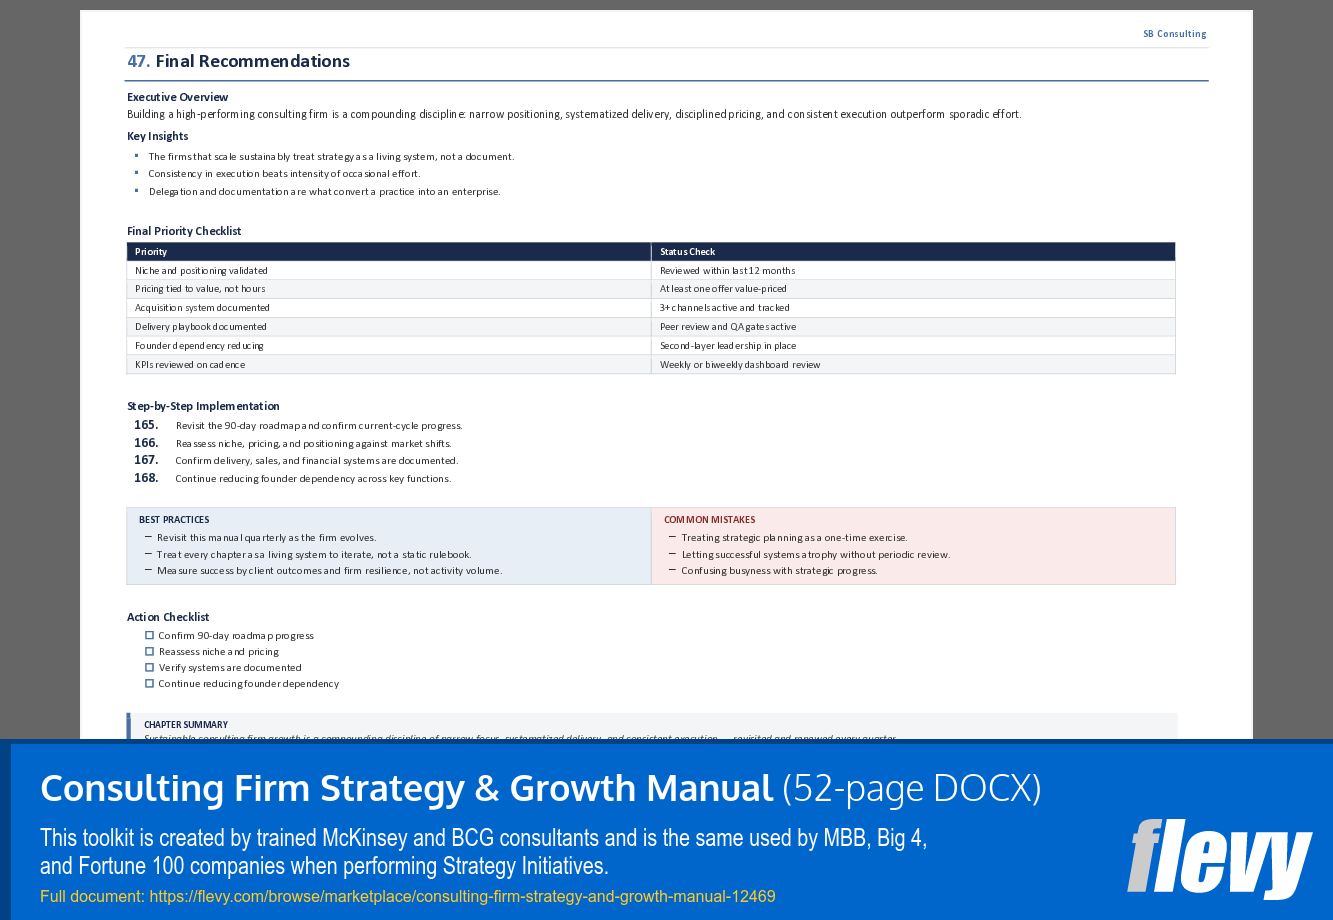Click the 'SB Consulting' header text
Viewport: 1333px width, 920px height.
pyautogui.click(x=1175, y=34)
